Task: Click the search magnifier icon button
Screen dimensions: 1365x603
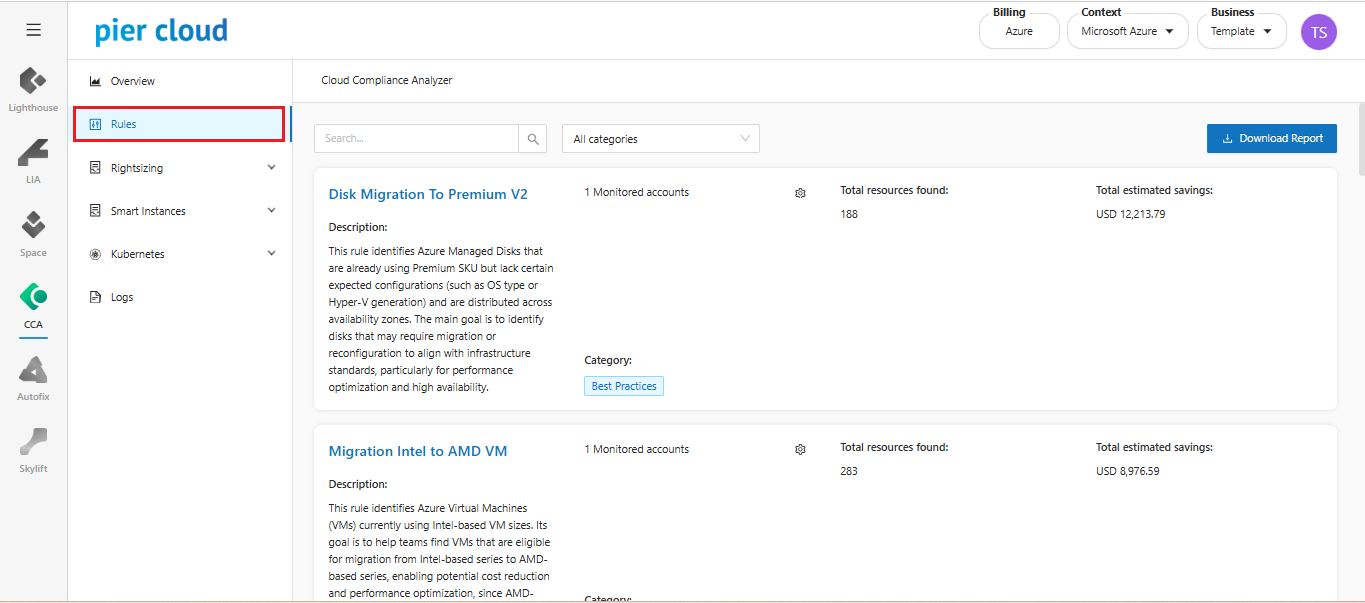Action: [x=533, y=139]
